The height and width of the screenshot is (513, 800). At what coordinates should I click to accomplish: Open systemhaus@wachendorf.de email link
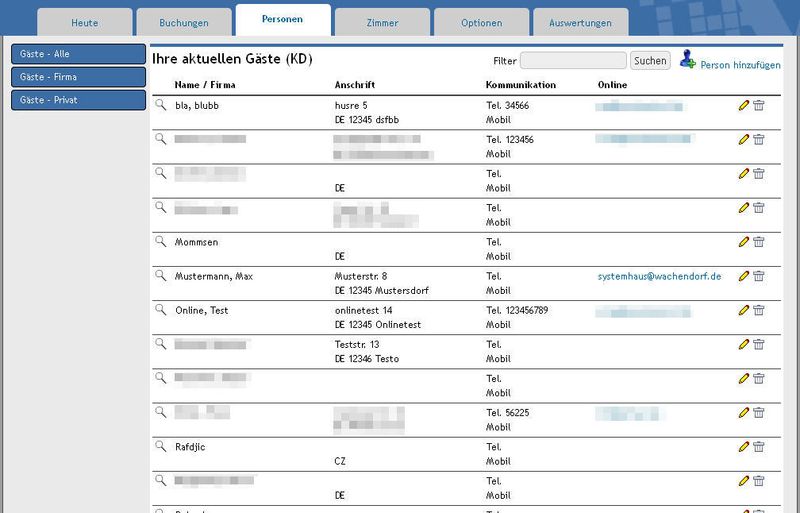[659, 276]
